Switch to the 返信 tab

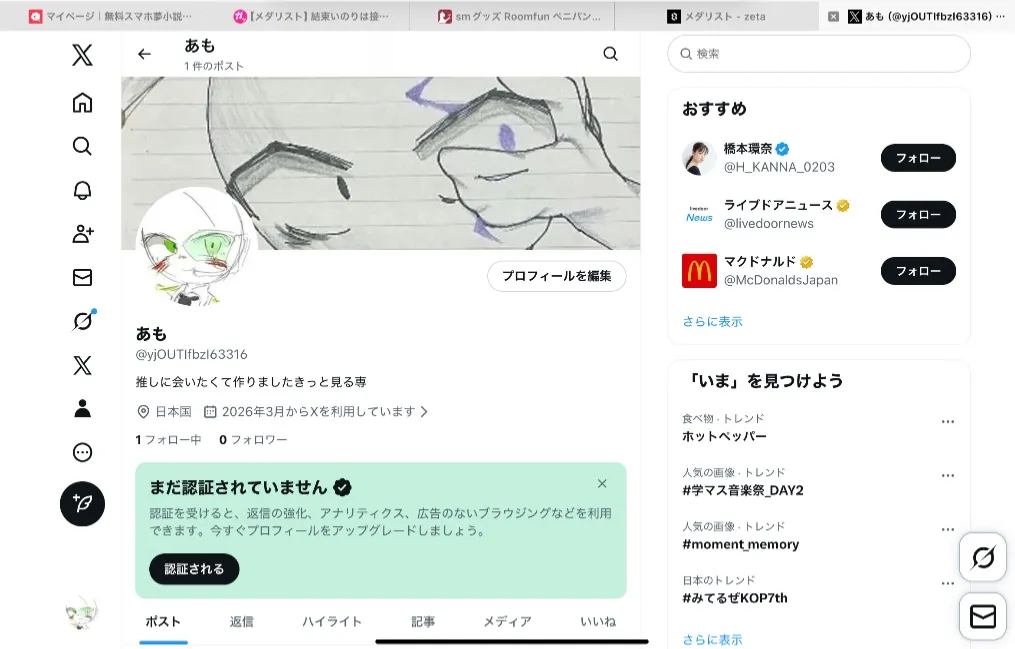click(x=242, y=621)
